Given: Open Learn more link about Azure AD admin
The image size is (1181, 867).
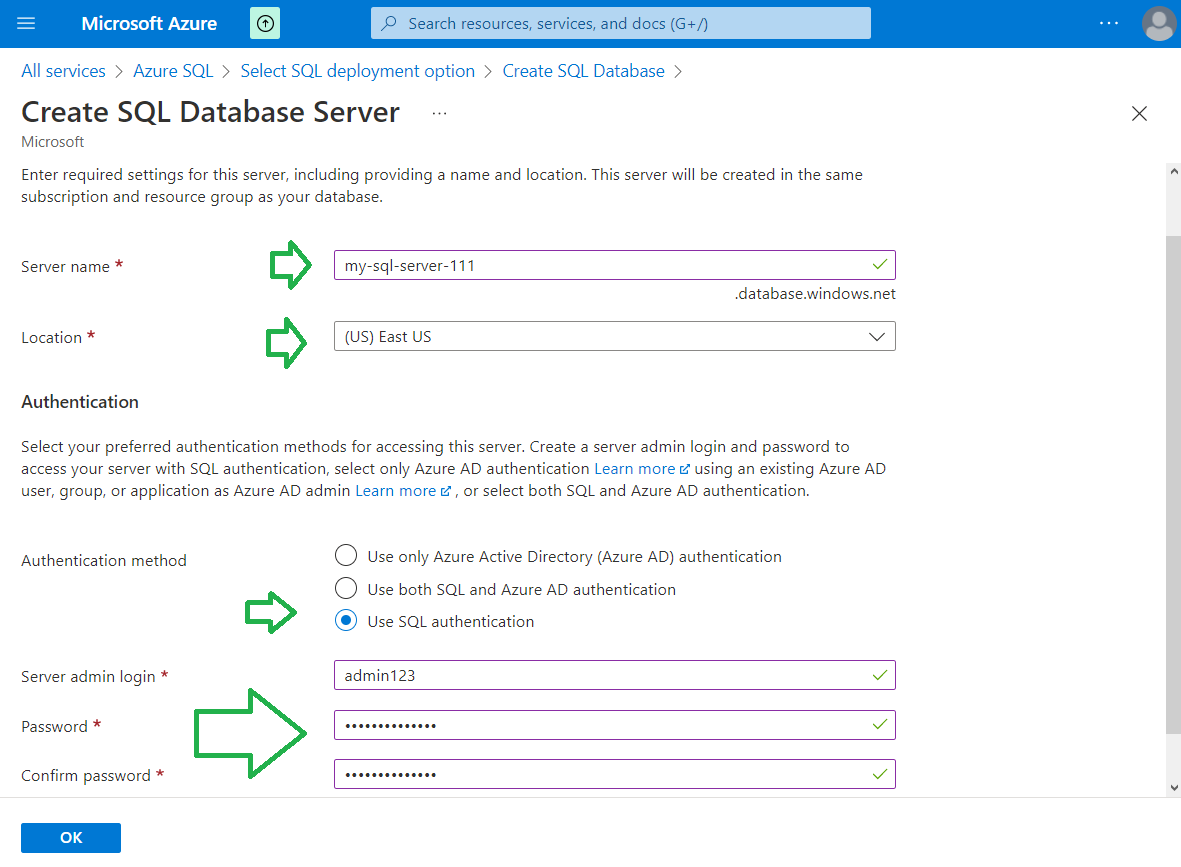Looking at the screenshot, I should [403, 490].
